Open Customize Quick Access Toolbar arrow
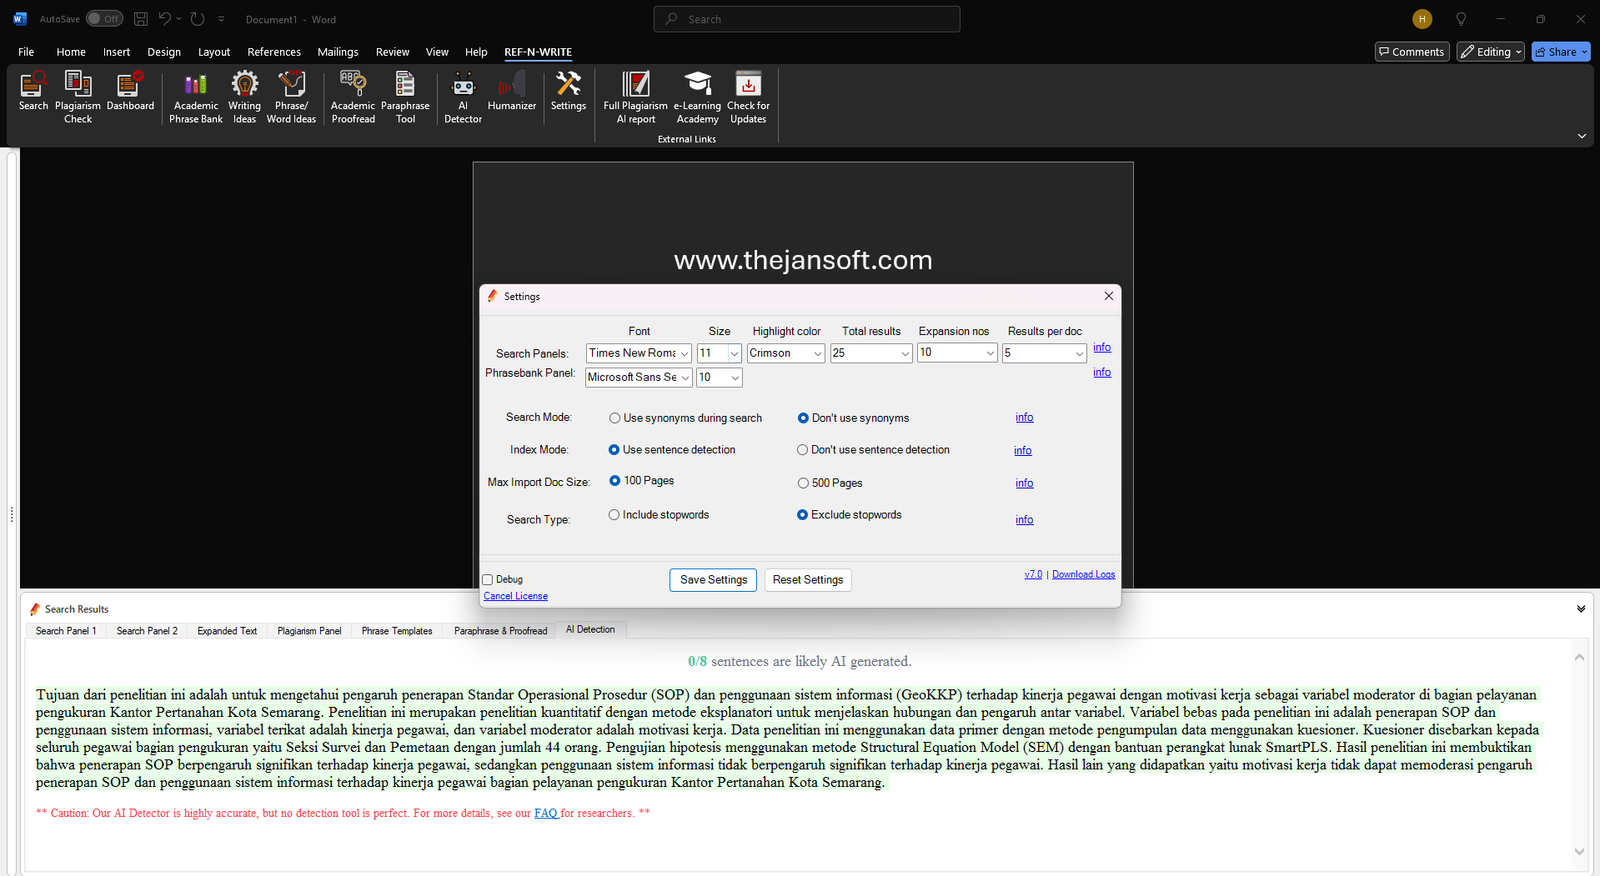 point(221,19)
